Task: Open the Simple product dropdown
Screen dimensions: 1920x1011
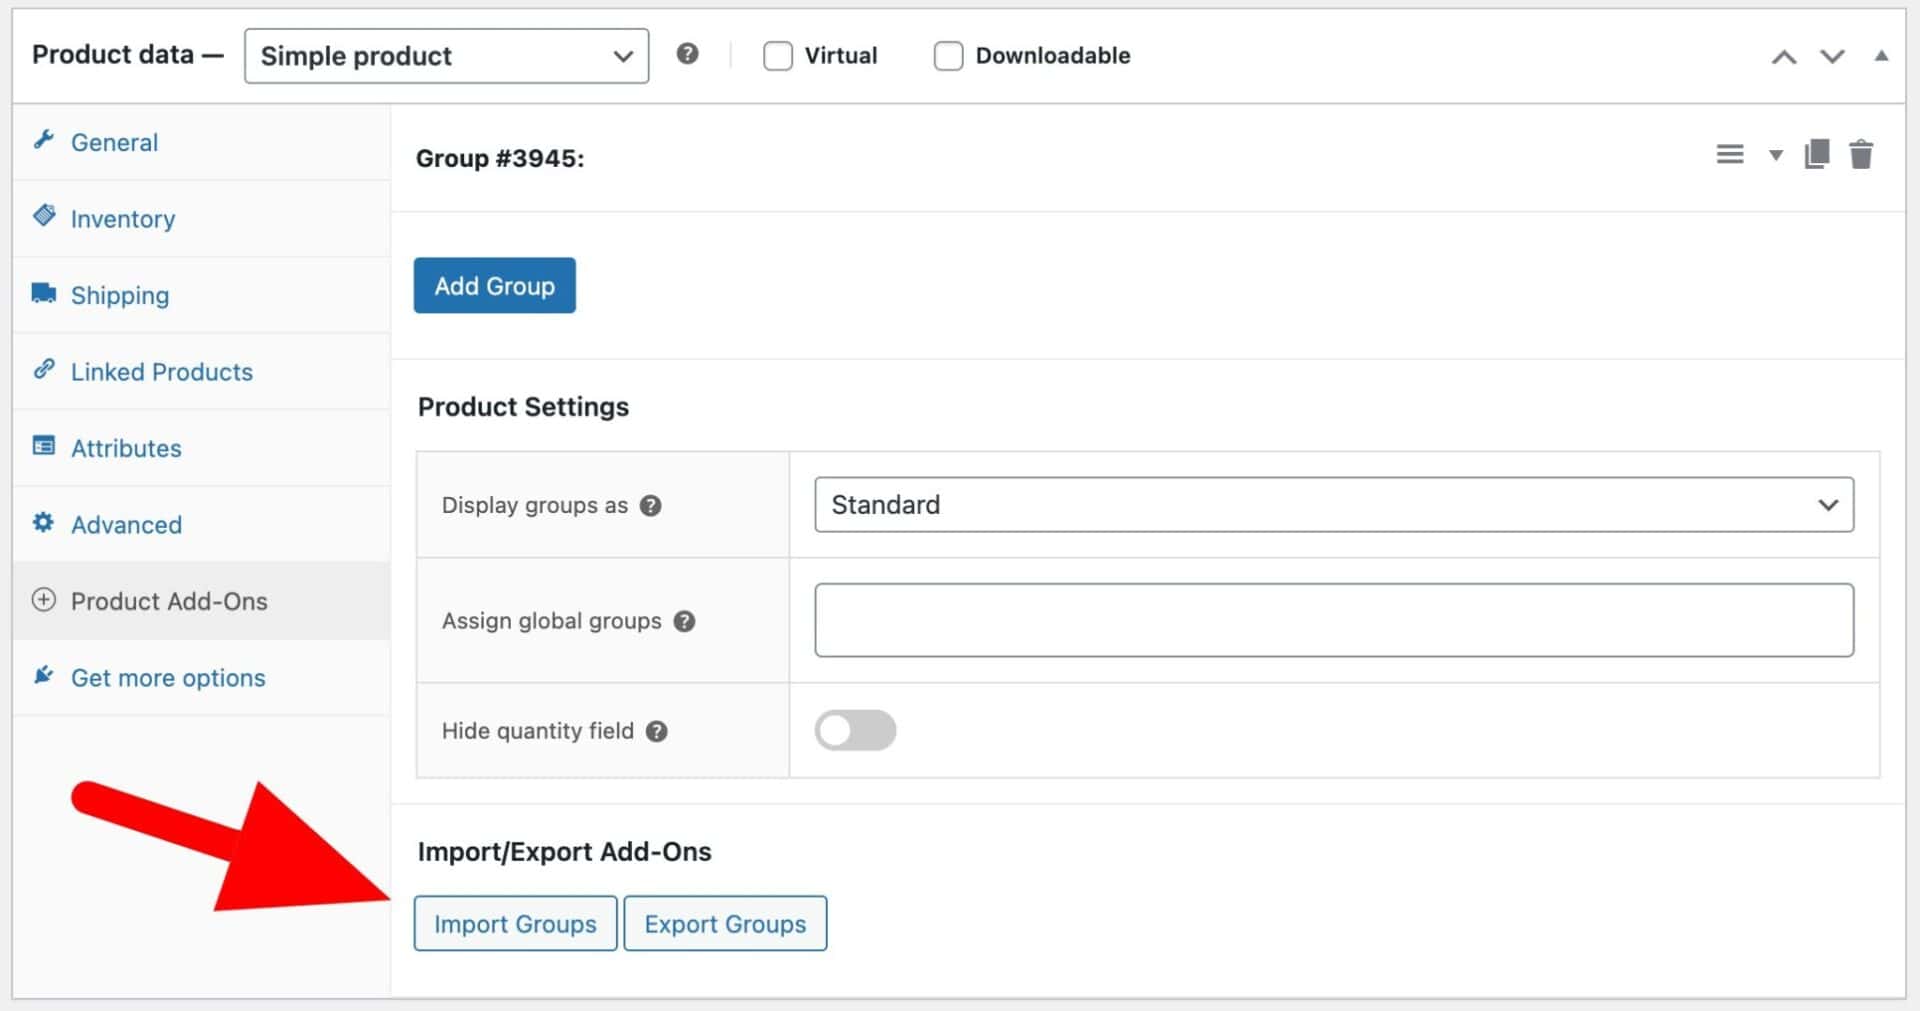Action: click(x=446, y=56)
